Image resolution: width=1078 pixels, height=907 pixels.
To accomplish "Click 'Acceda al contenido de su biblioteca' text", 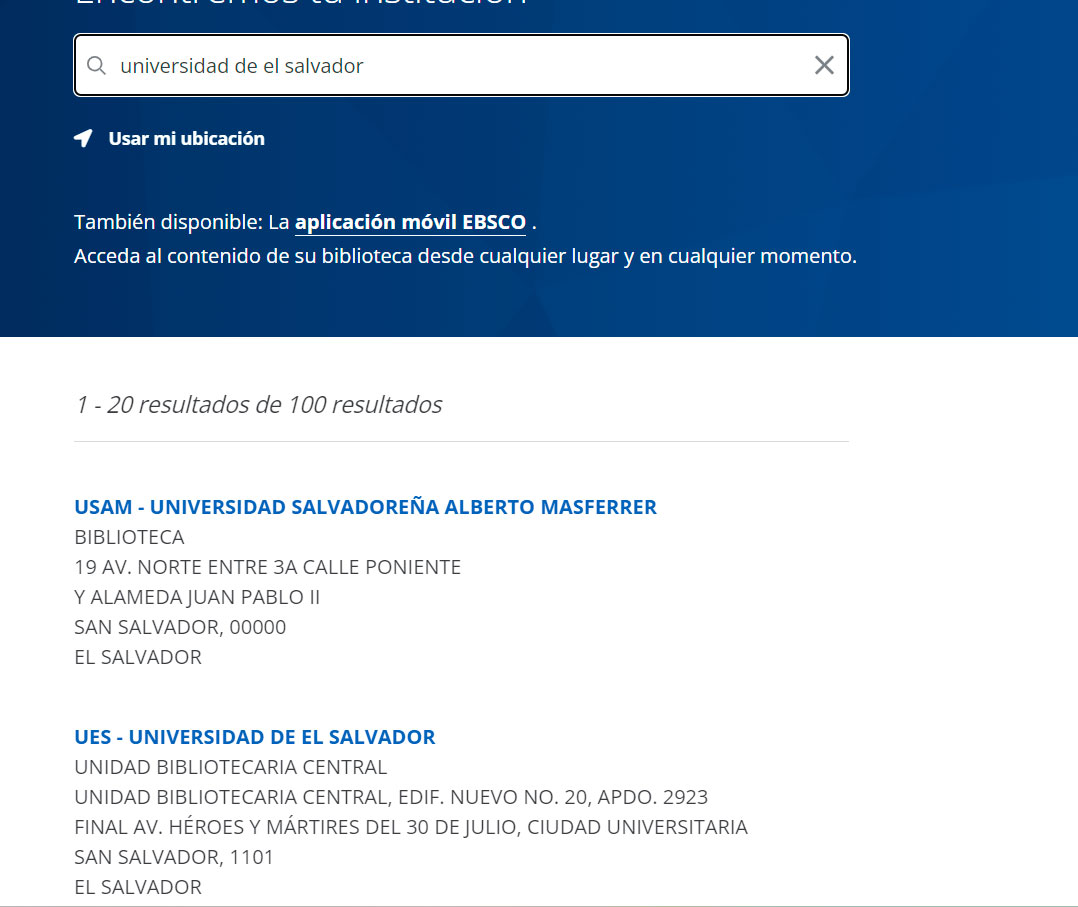I will pyautogui.click(x=465, y=256).
